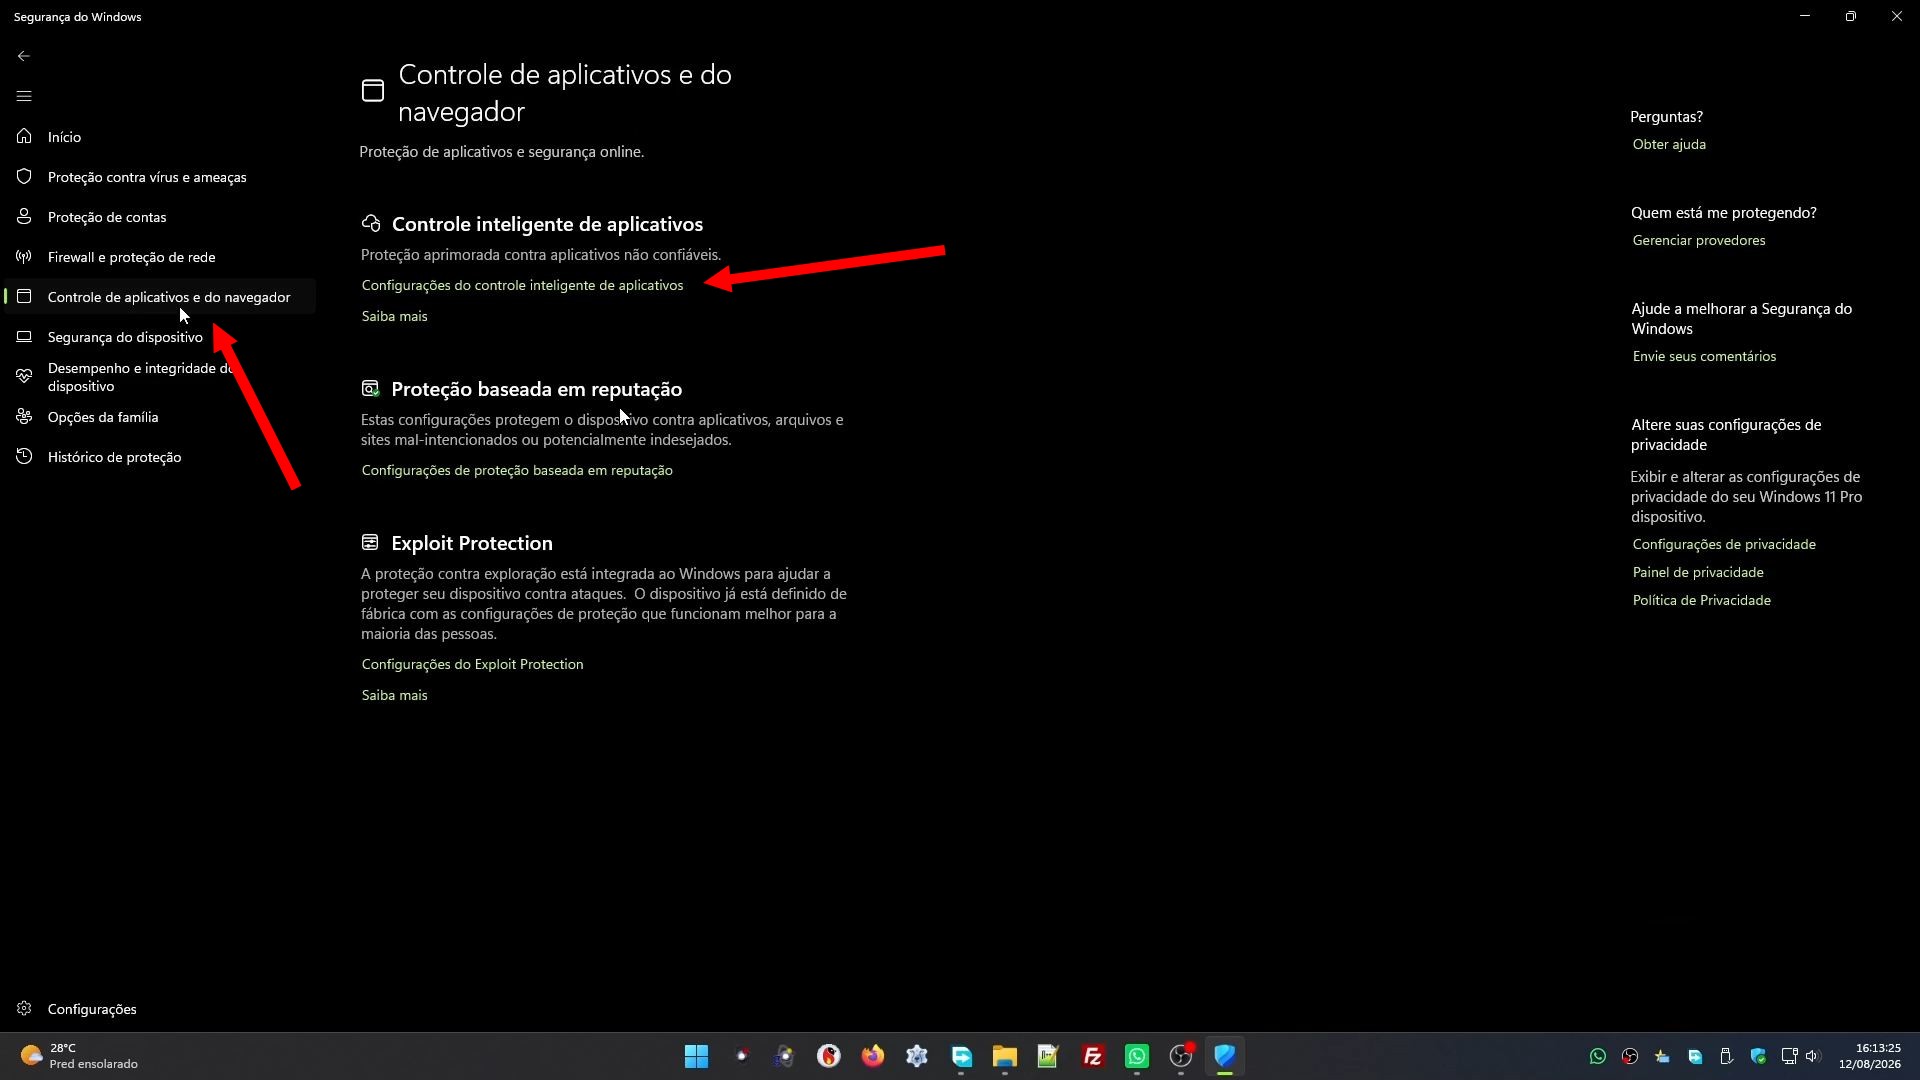The height and width of the screenshot is (1080, 1920).
Task: Open the Painel de privacidade link
Action: click(x=1698, y=572)
